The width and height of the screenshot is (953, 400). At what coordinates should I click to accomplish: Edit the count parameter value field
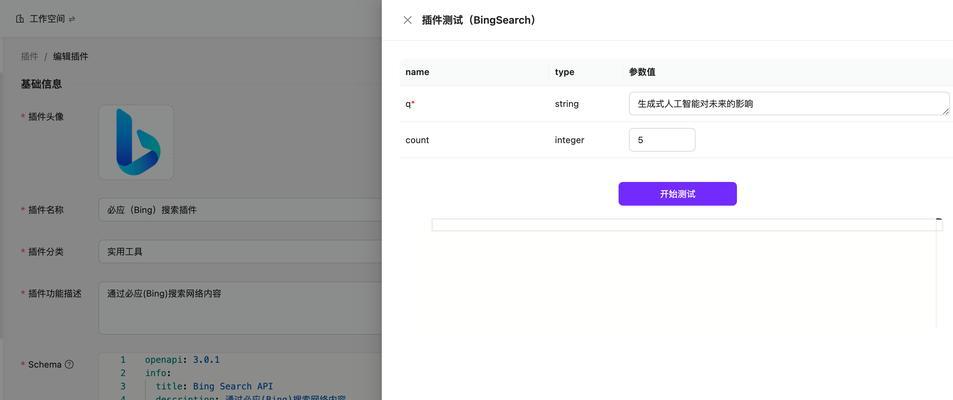click(662, 140)
